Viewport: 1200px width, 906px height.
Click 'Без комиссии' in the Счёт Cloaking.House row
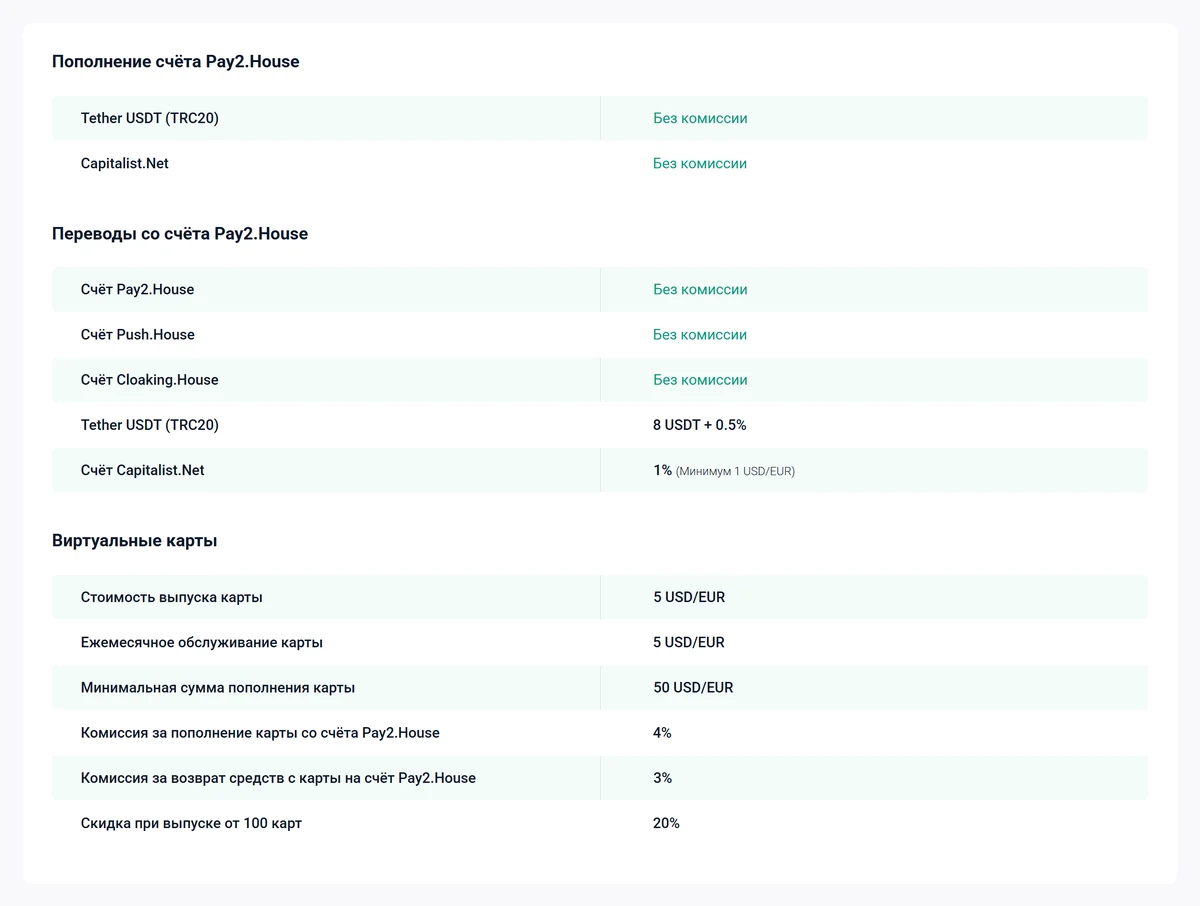point(700,379)
